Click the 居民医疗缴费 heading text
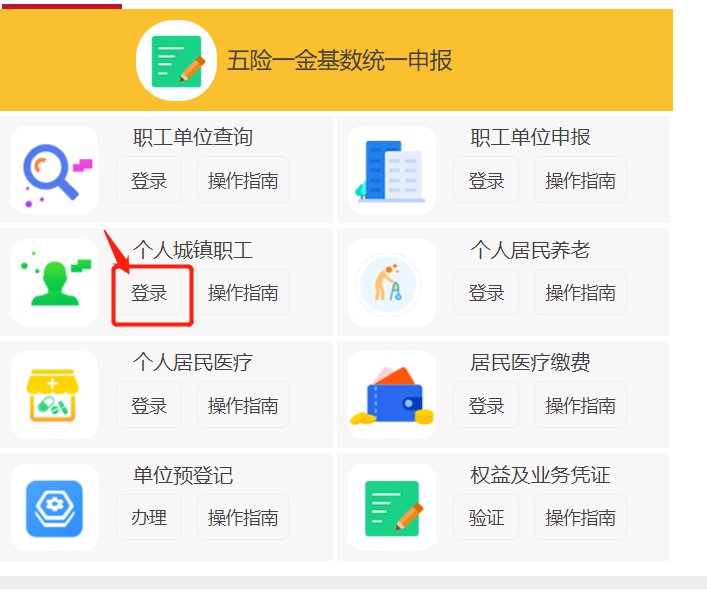Screen dimensions: 707x603 530,362
